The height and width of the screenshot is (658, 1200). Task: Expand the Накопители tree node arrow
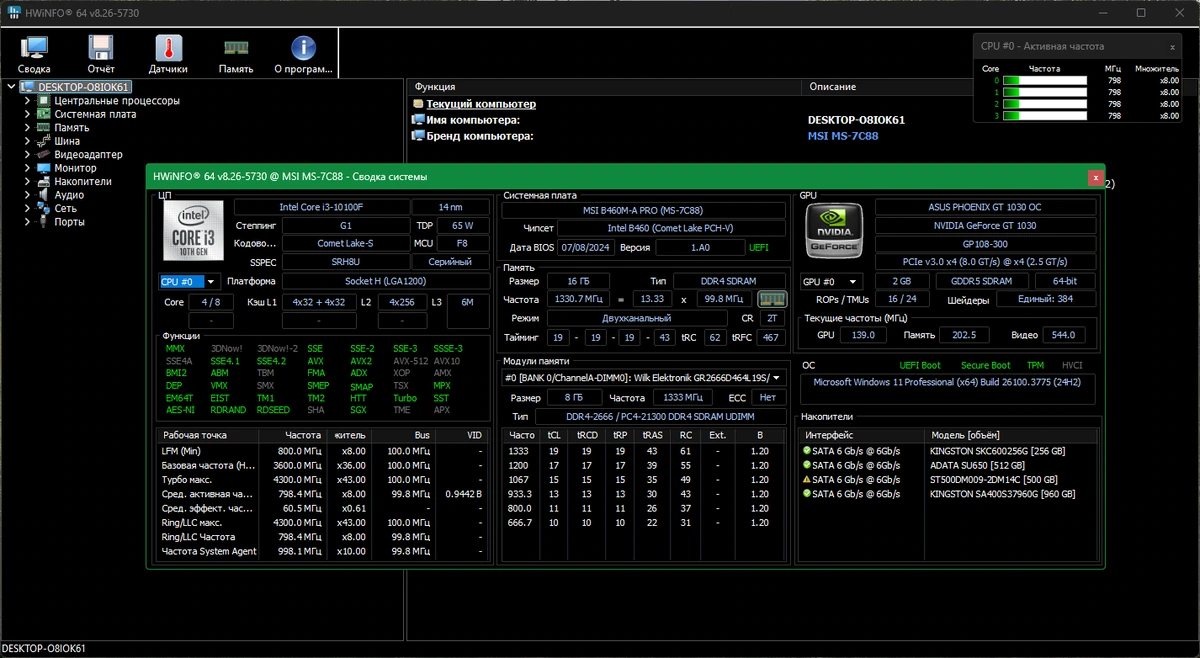28,182
